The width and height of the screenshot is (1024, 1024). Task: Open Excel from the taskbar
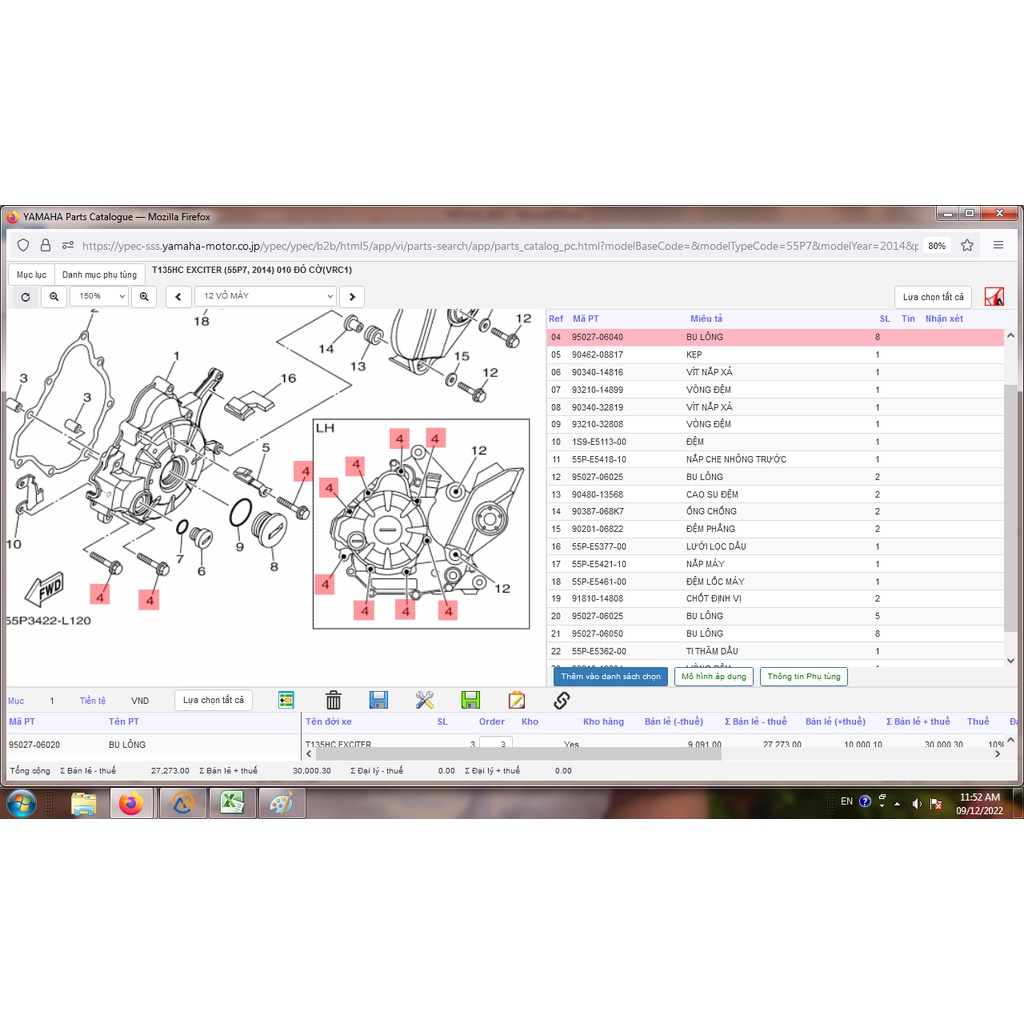pyautogui.click(x=232, y=804)
